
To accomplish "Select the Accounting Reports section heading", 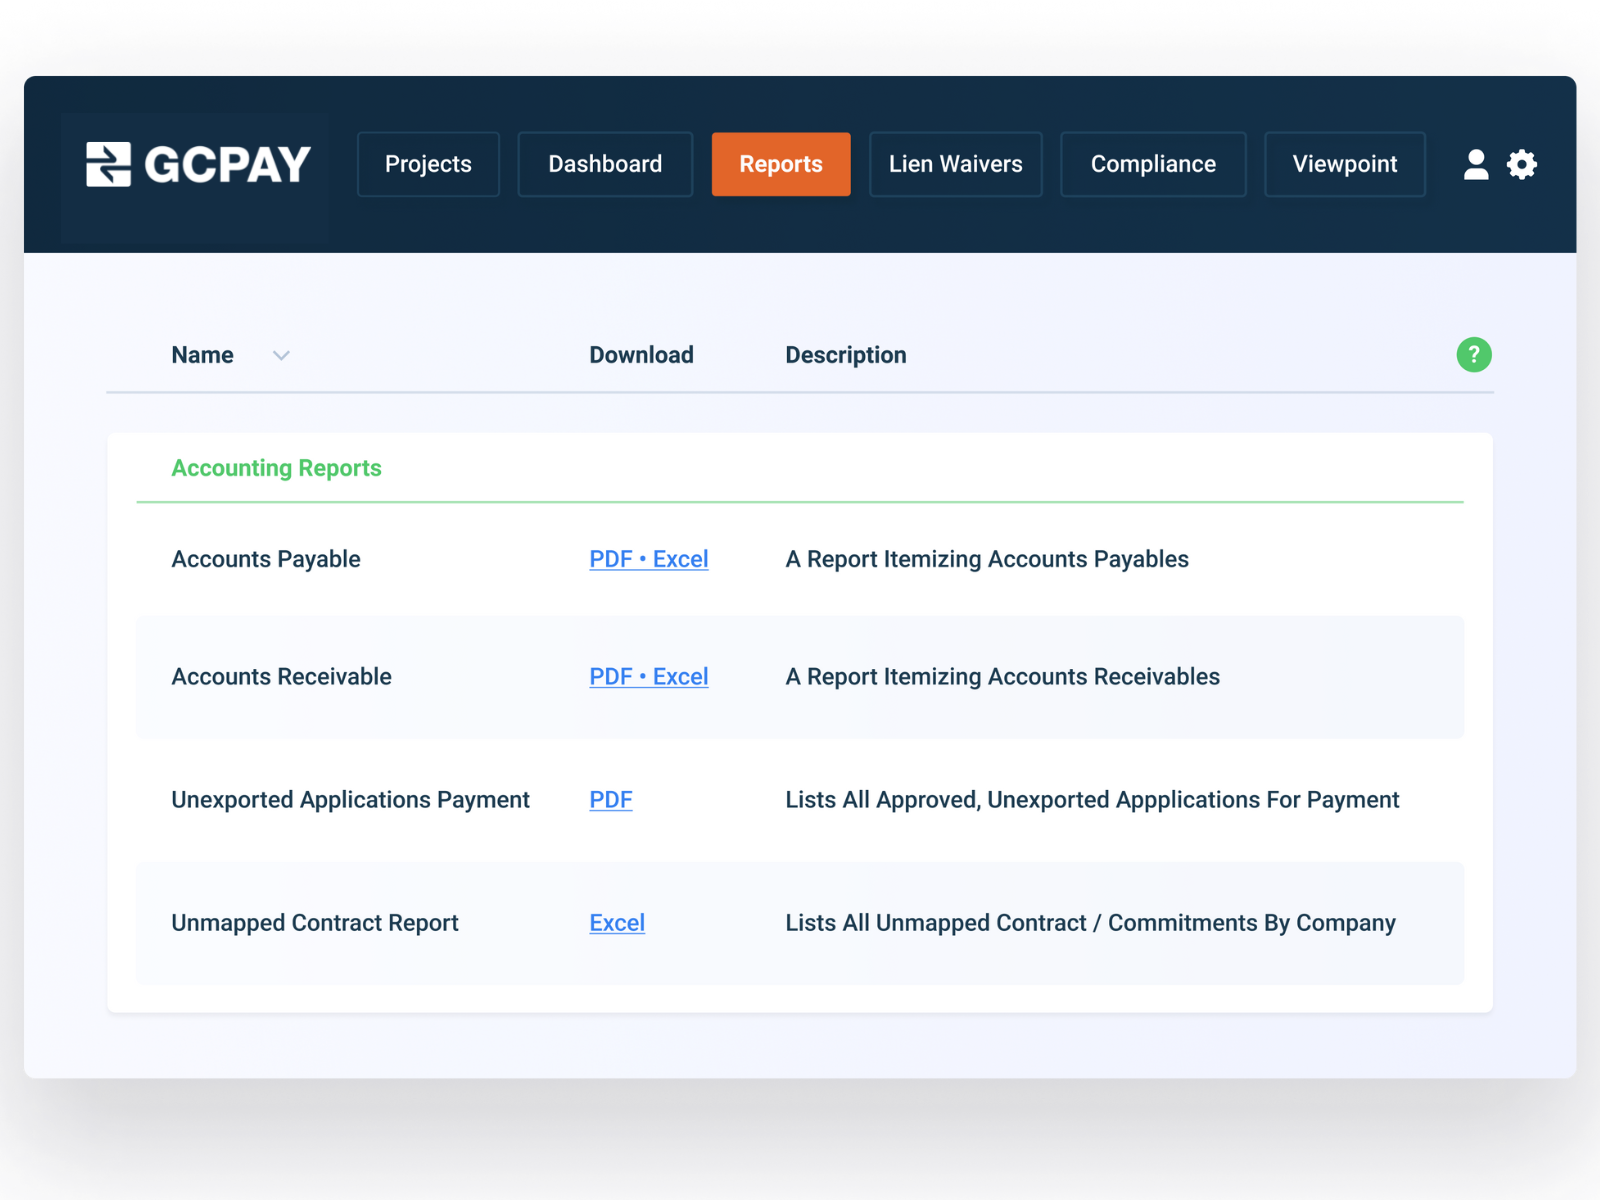I will pyautogui.click(x=276, y=467).
